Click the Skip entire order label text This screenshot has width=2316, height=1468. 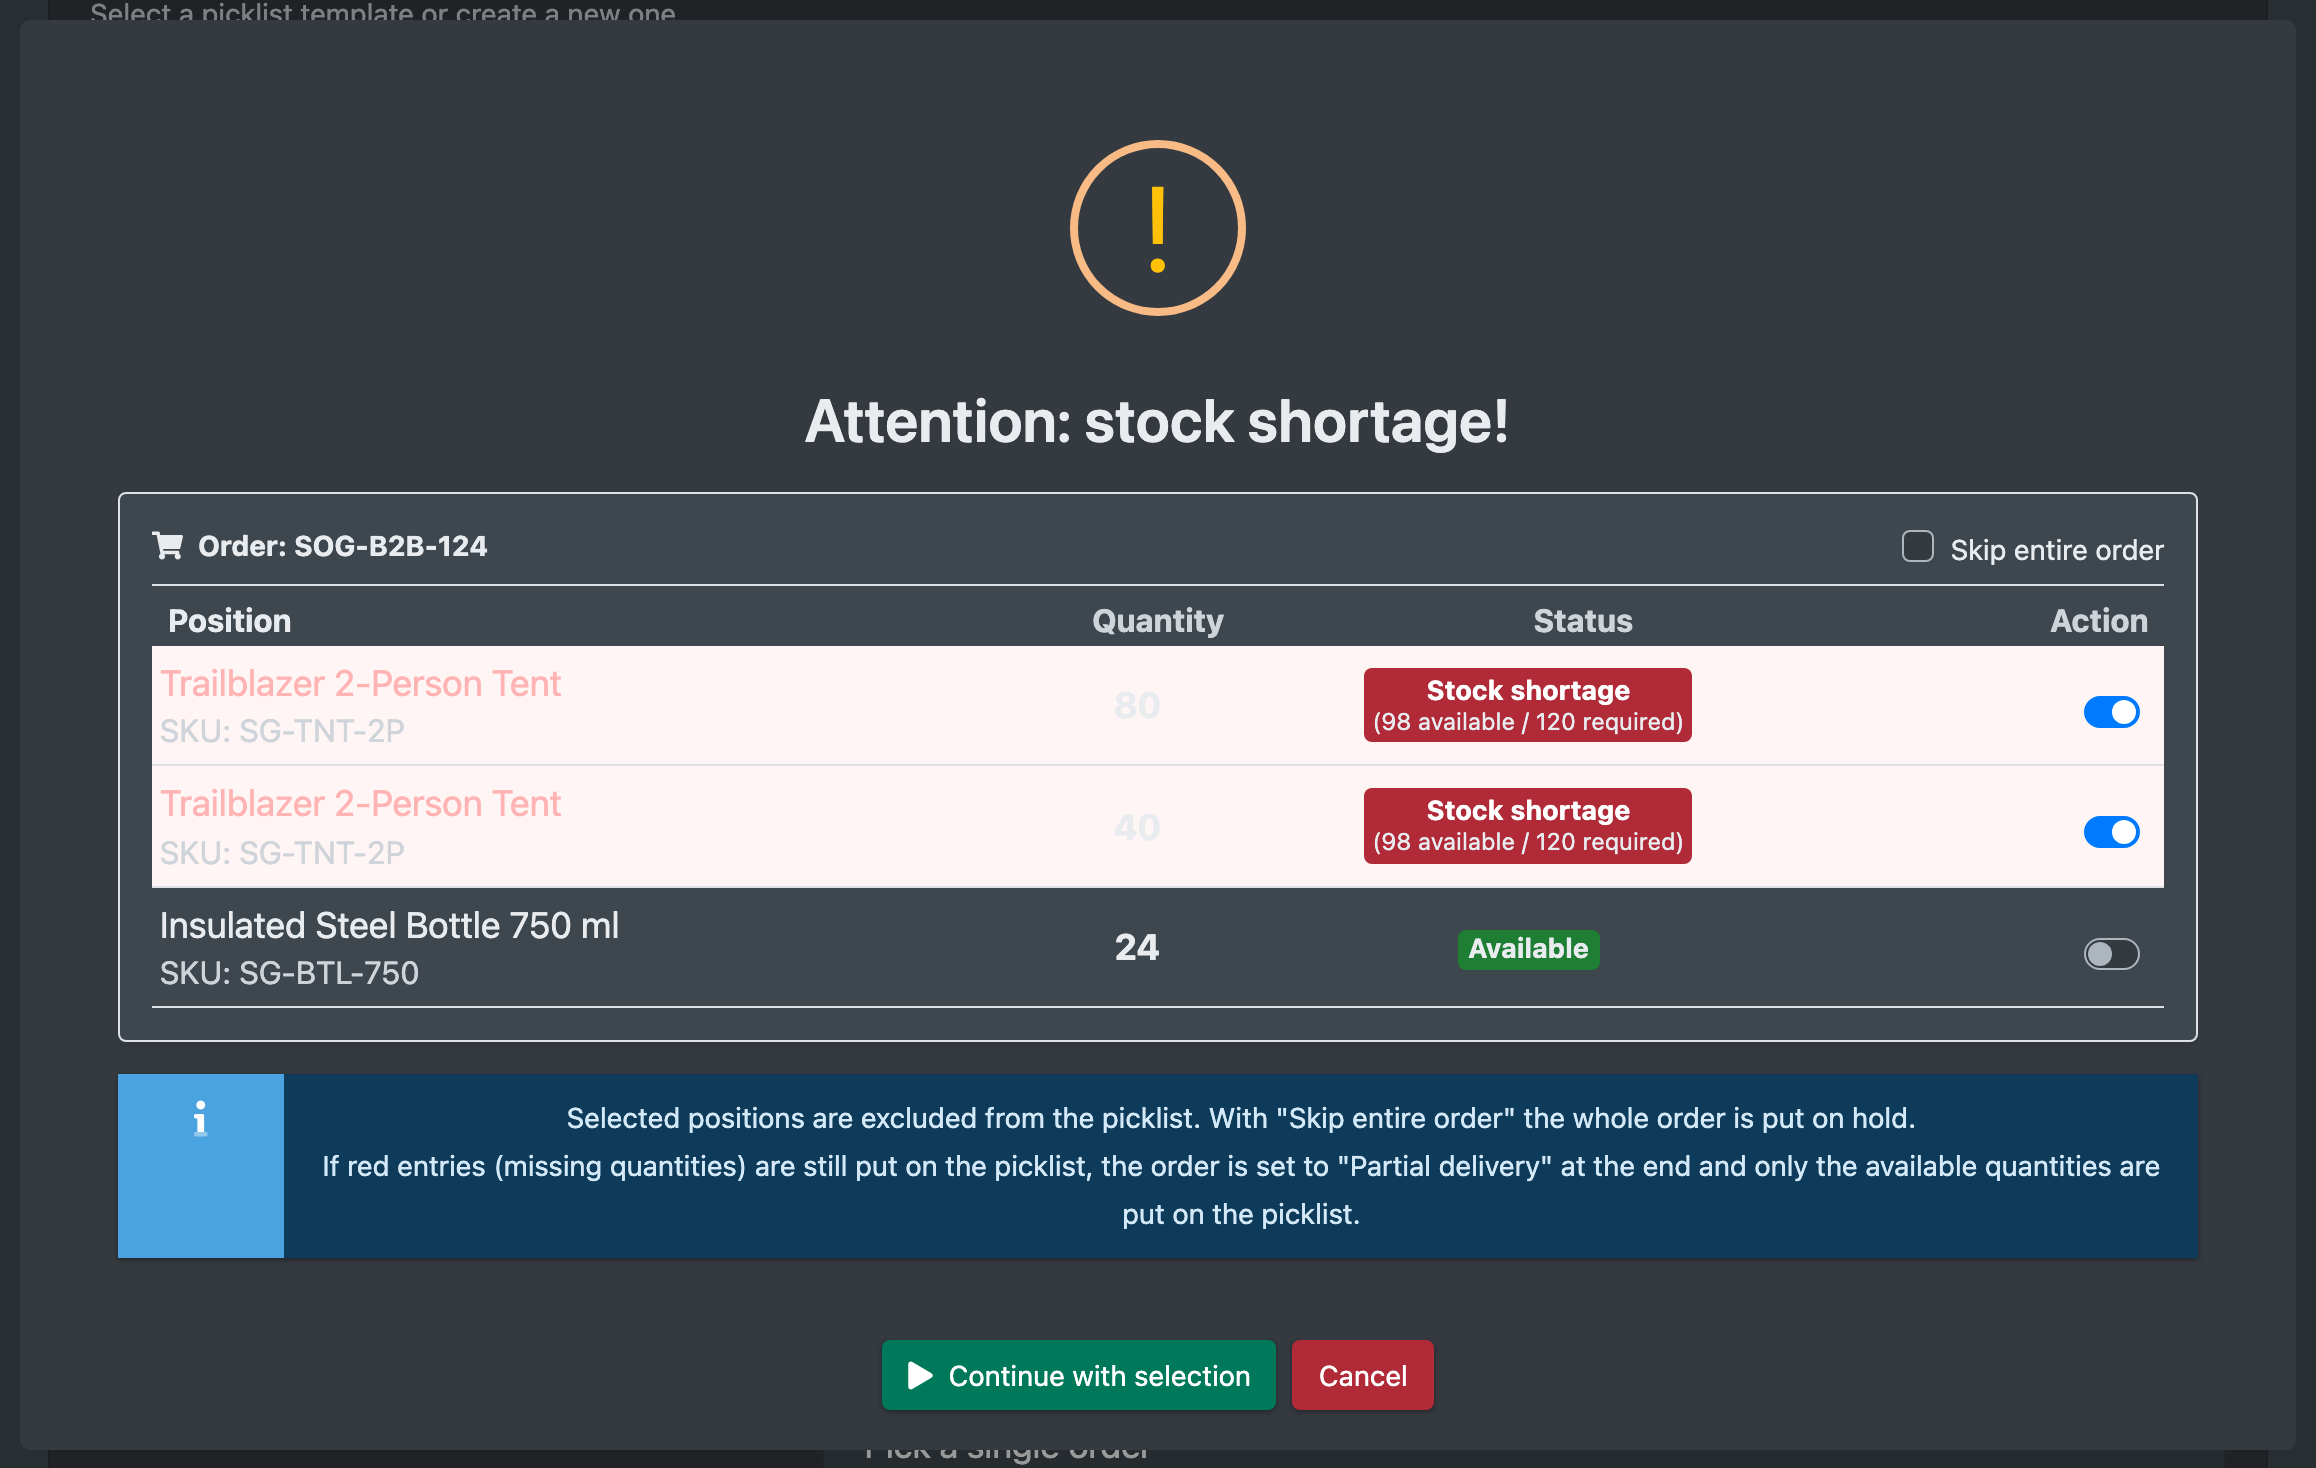coord(2056,550)
